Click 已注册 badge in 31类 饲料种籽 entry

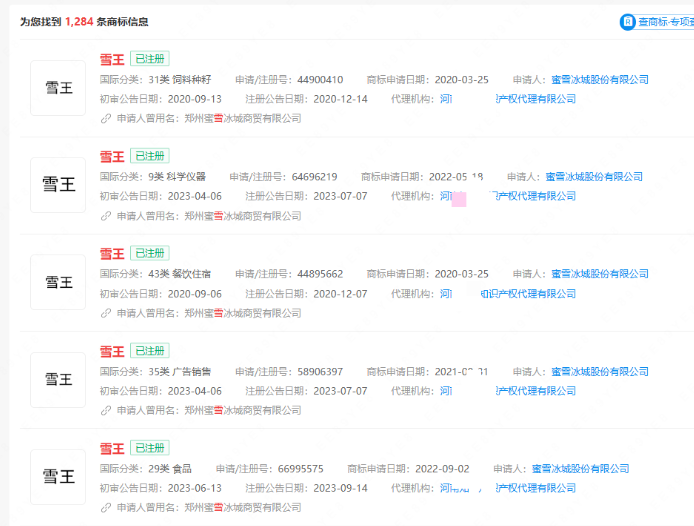(x=150, y=59)
